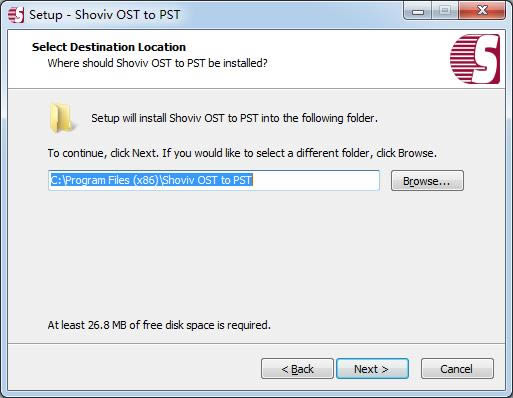Click the 'Select Destination Location' heading
The width and height of the screenshot is (513, 398).
(x=109, y=47)
